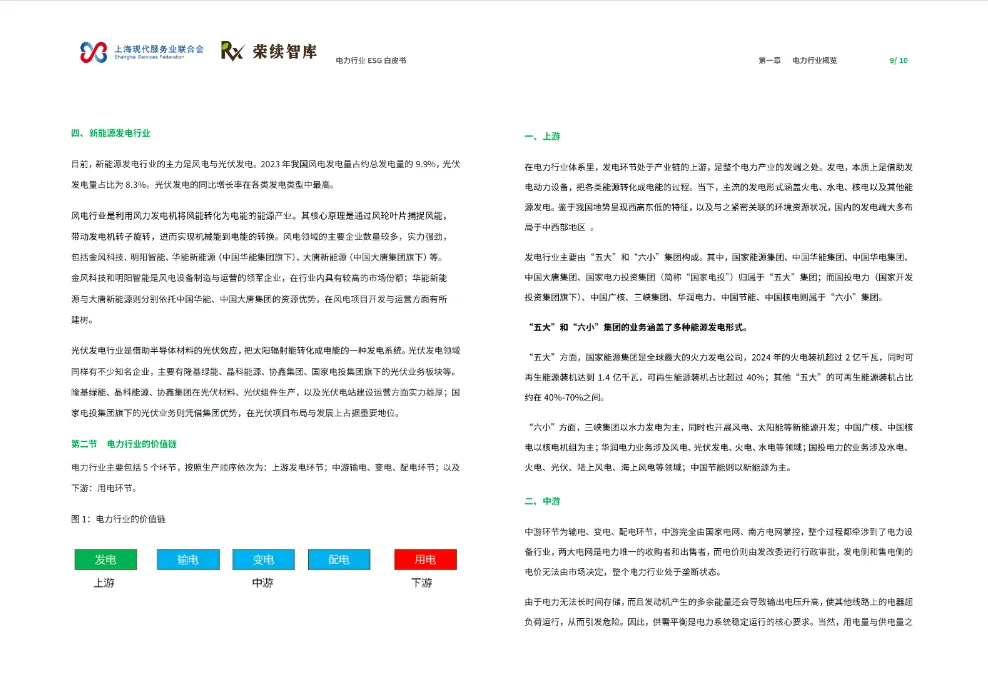Viewport: 988px width, 700px height.
Task: Click the 下游 label under 用电
Action: (422, 583)
